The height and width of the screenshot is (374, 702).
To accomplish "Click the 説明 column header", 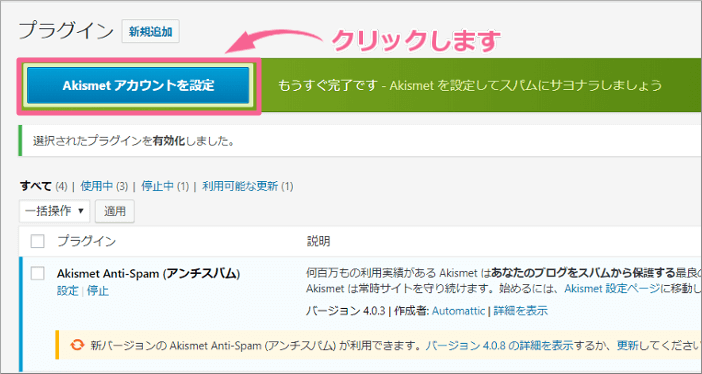I will 318,241.
